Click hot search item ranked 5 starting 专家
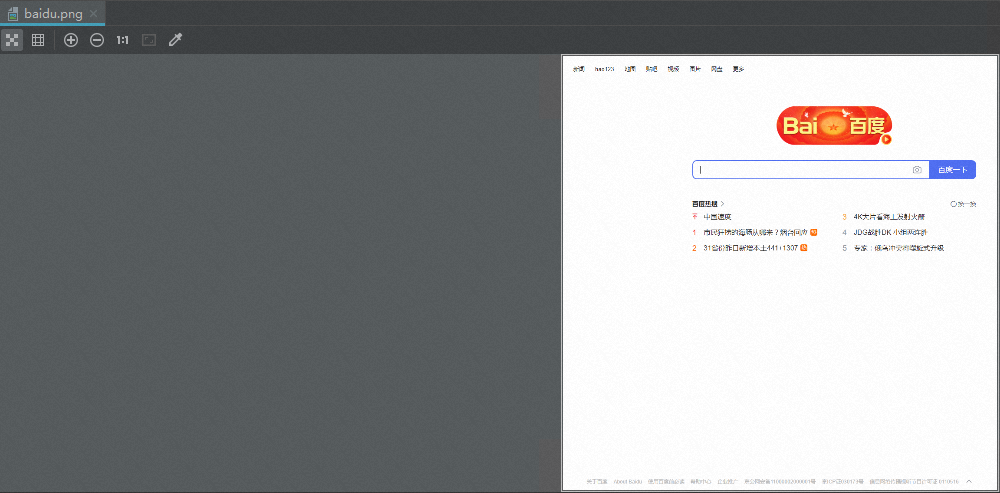1000x493 pixels. [x=893, y=248]
